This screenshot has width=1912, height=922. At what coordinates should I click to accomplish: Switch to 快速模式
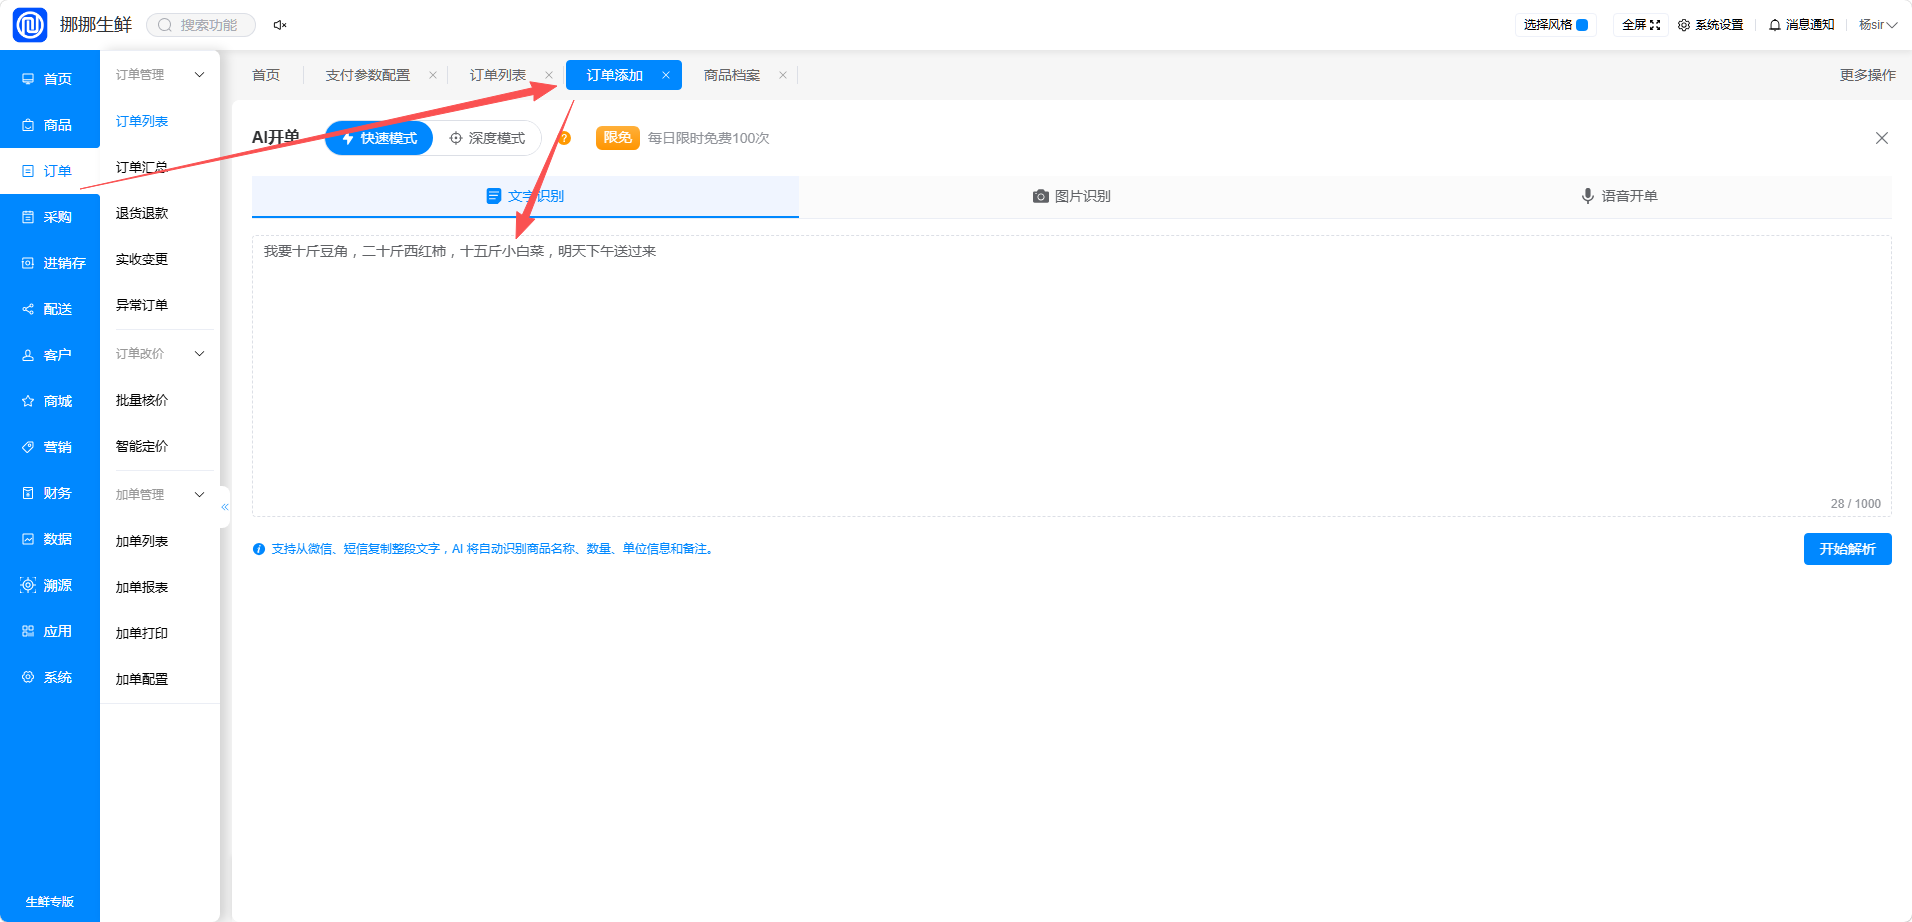tap(379, 138)
